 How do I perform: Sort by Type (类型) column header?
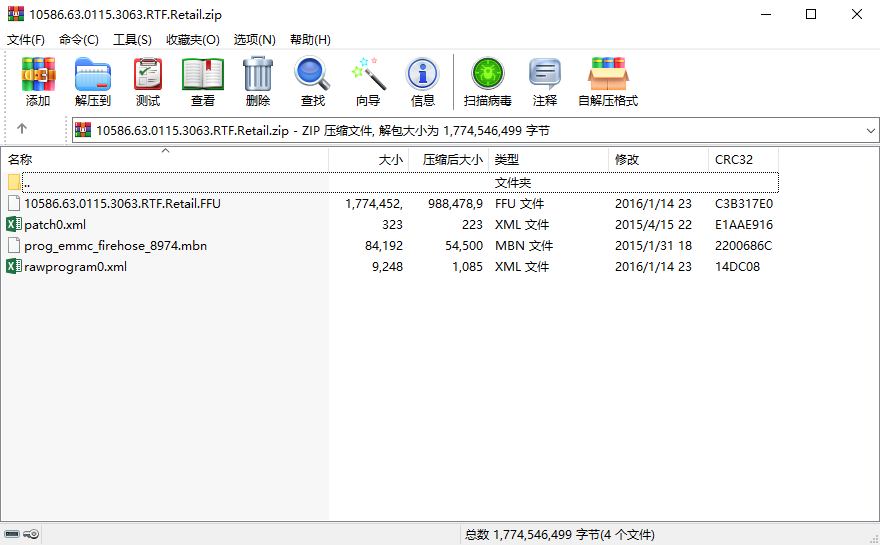tap(548, 159)
